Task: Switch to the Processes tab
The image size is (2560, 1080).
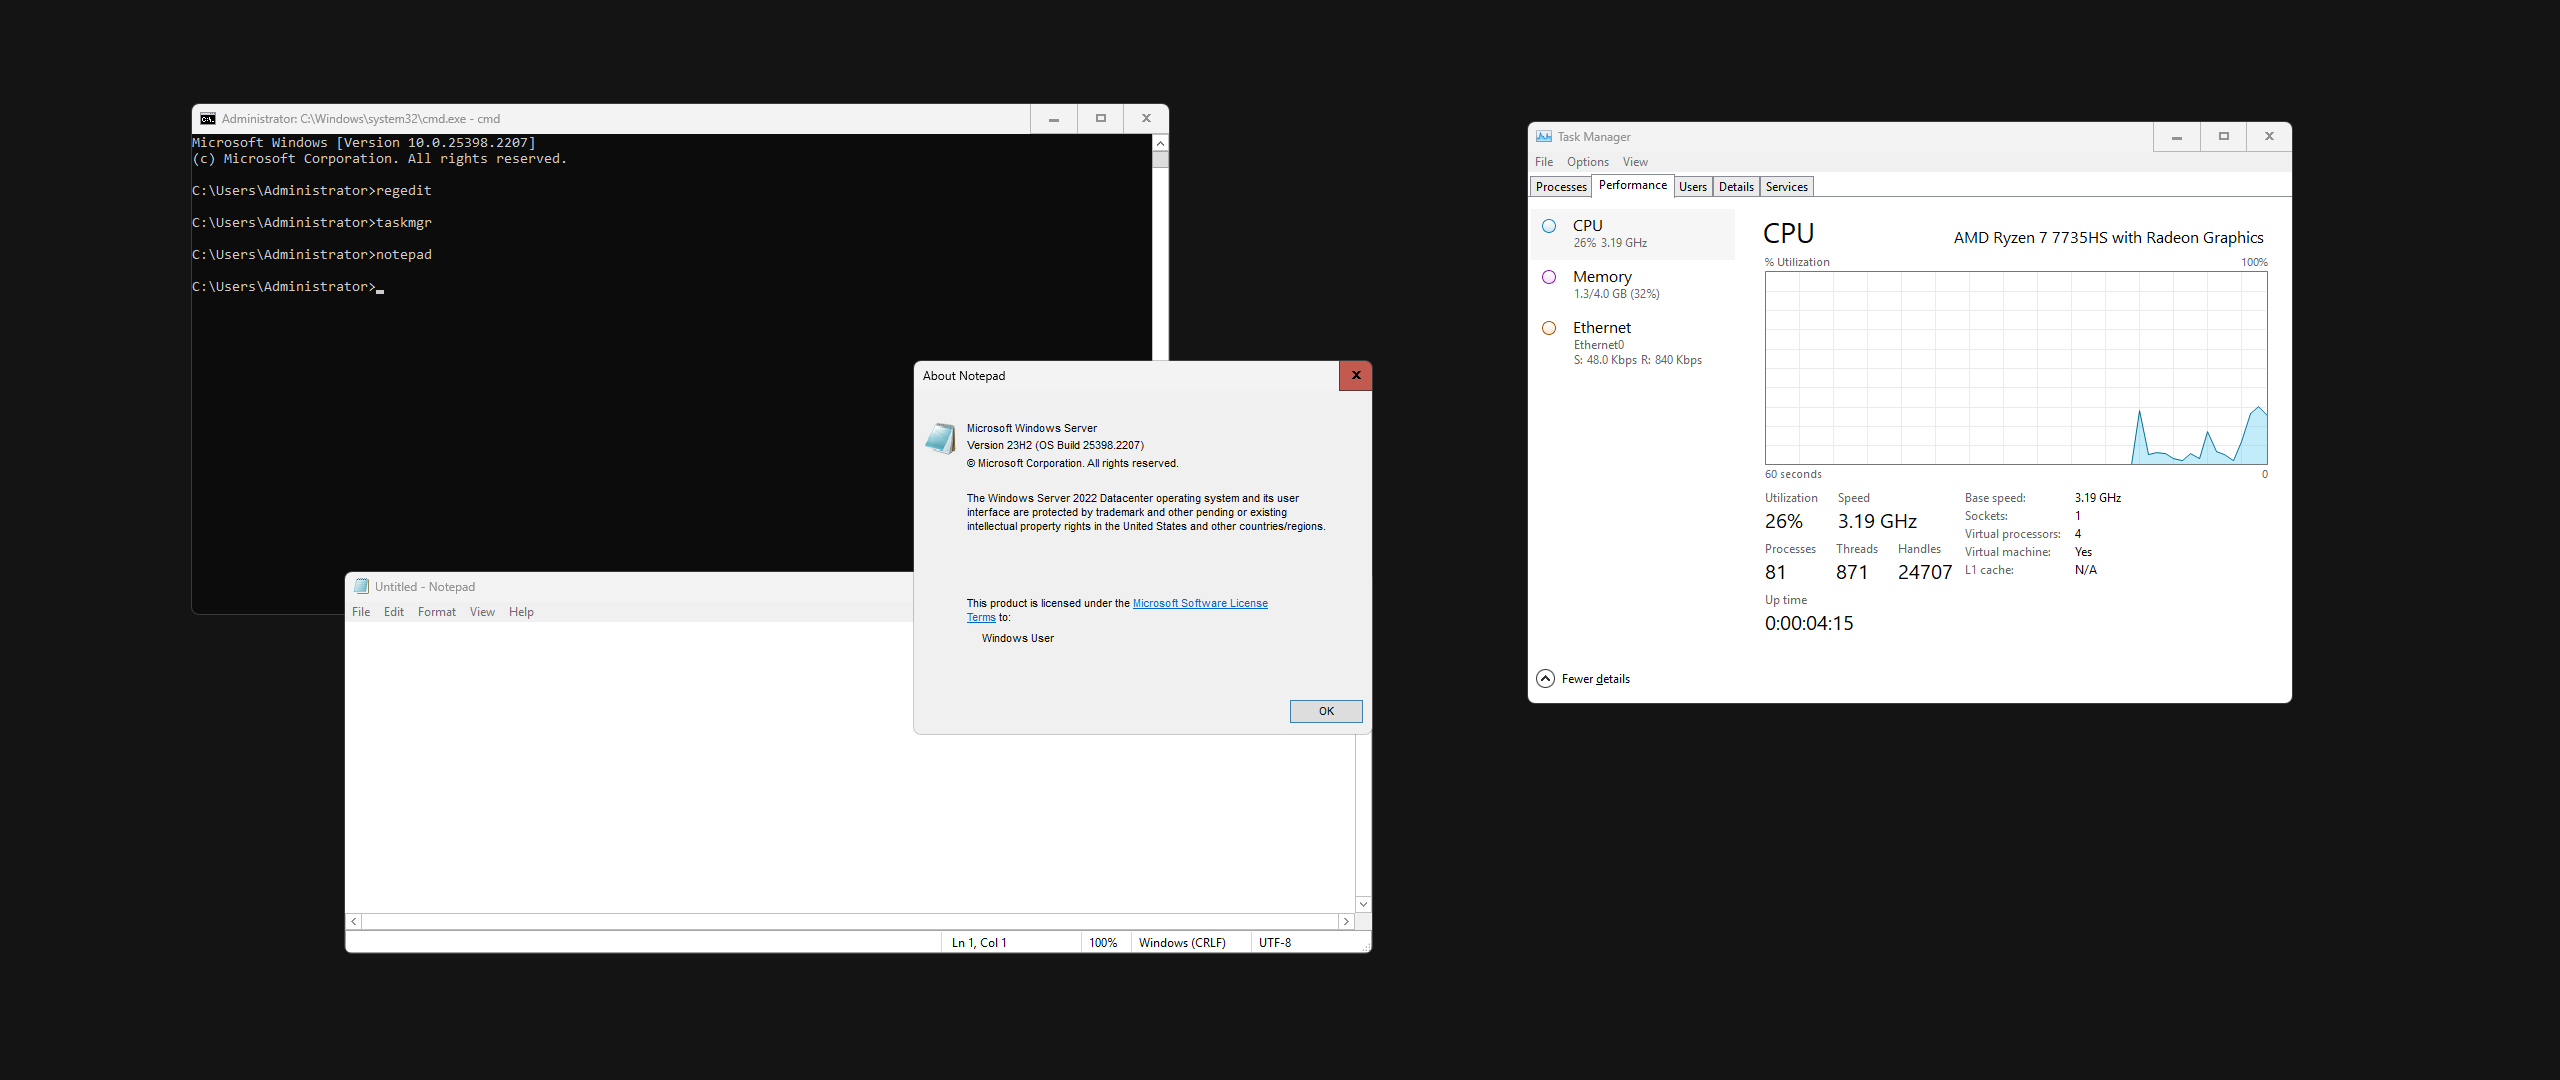Action: click(x=1560, y=187)
